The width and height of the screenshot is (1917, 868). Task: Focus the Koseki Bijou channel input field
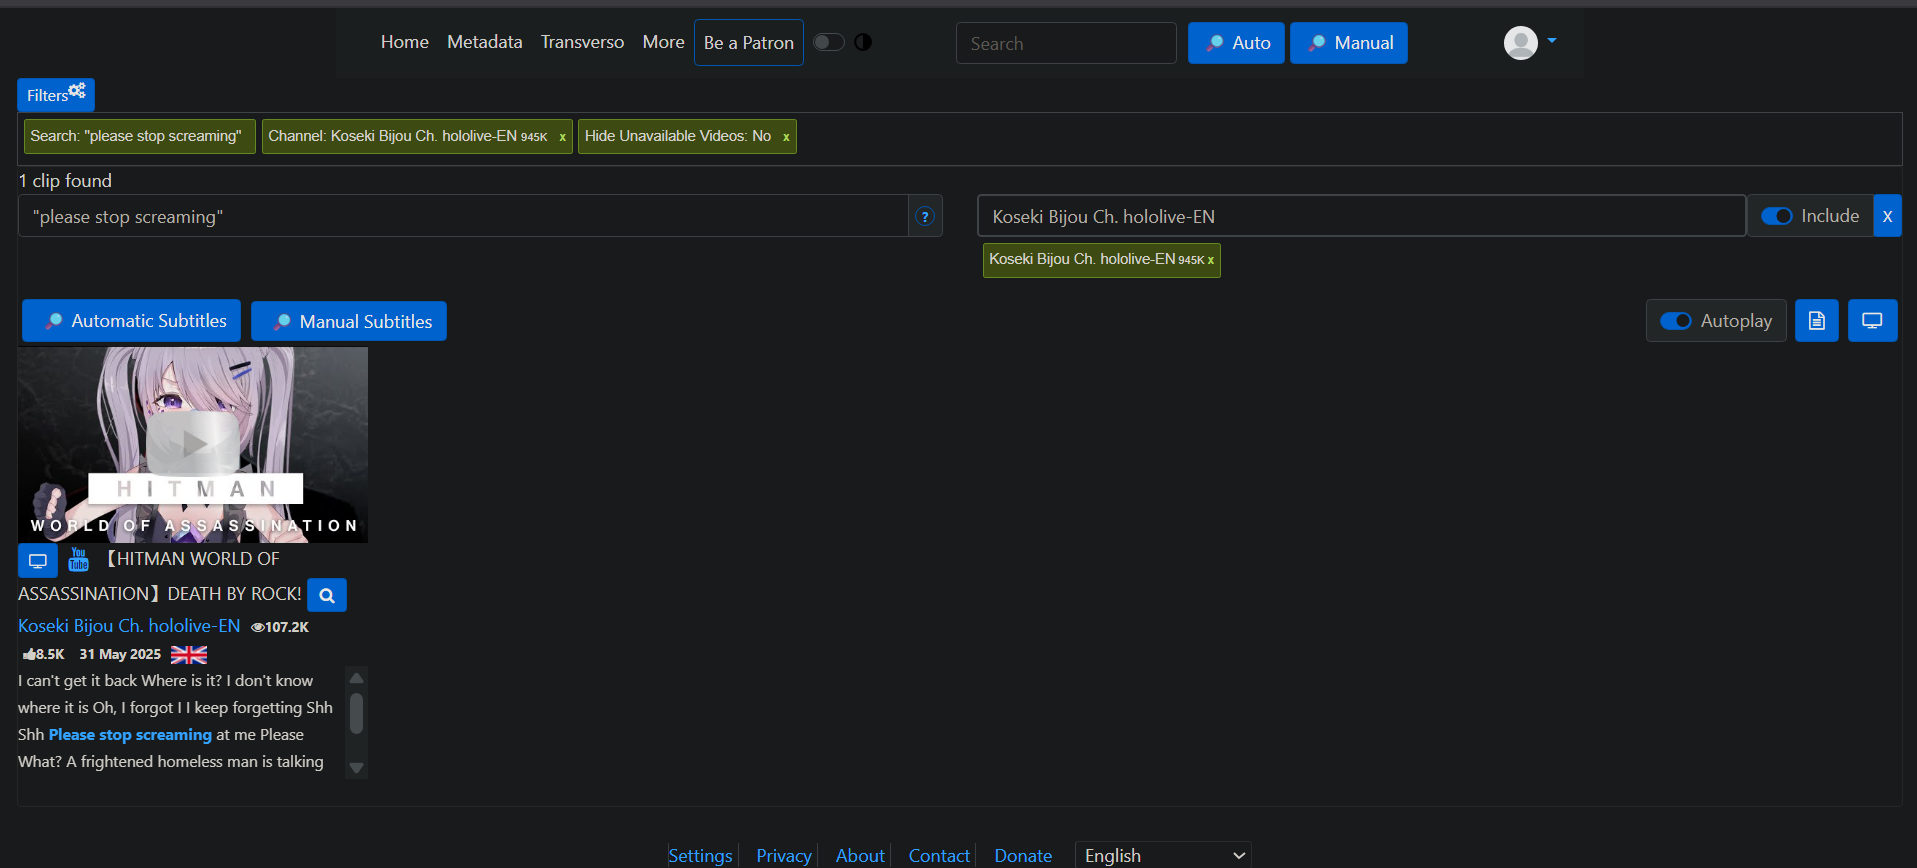(x=1362, y=216)
